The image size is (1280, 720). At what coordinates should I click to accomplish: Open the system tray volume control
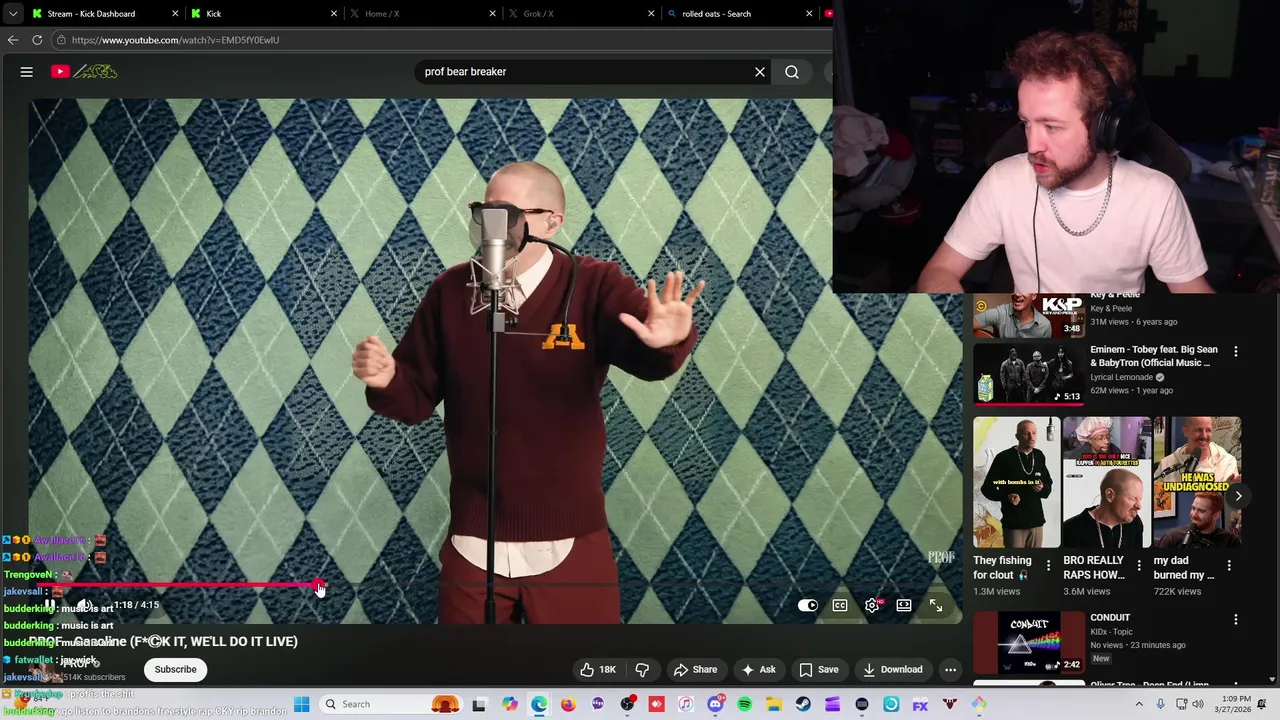click(x=1198, y=704)
